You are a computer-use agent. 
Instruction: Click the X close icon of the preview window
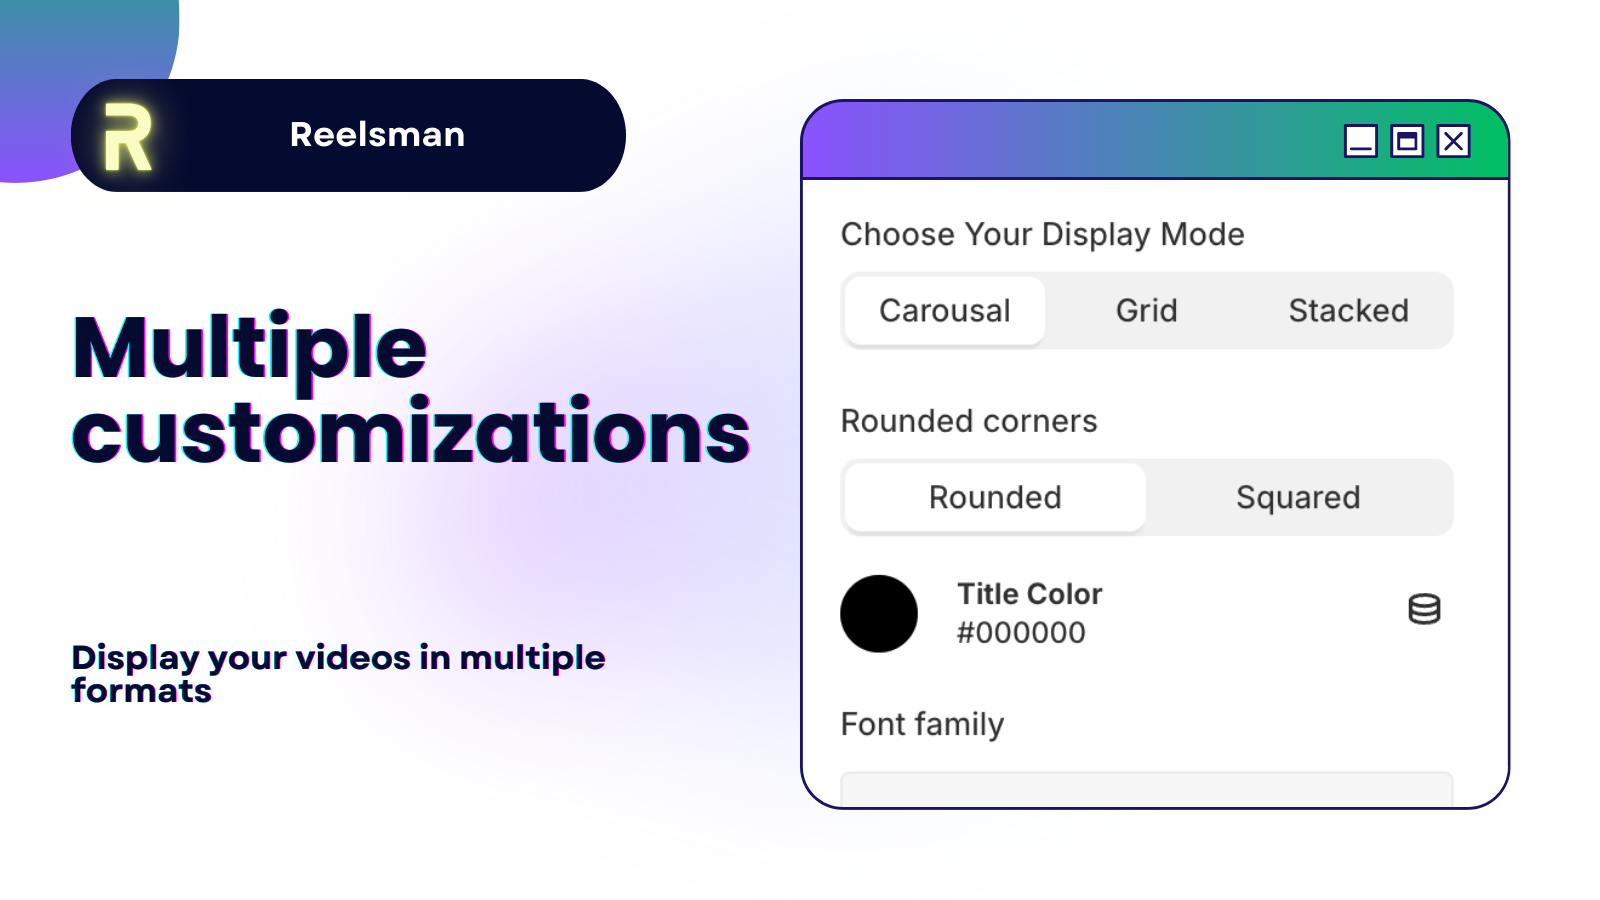[x=1452, y=142]
